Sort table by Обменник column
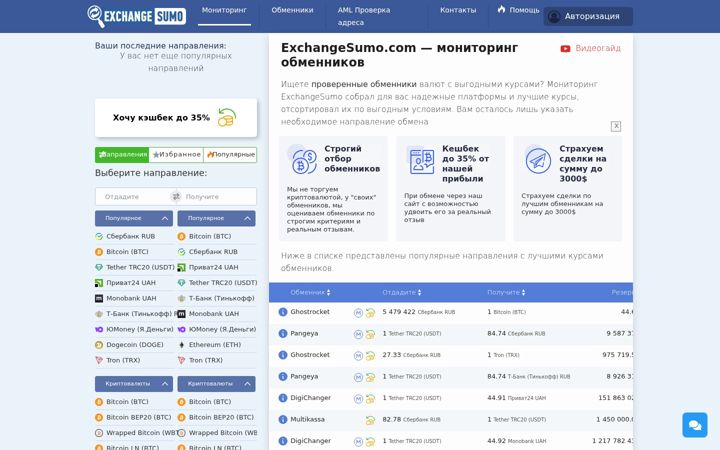Viewport: 720px width, 450px height. (310, 292)
